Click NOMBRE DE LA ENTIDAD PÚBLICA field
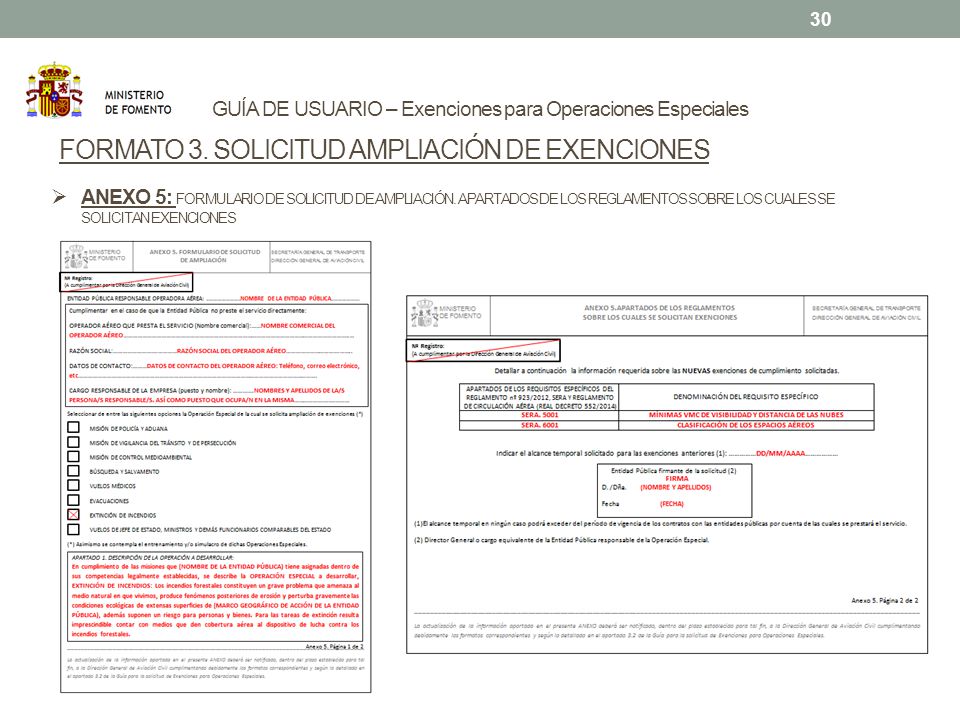This screenshot has height=720, width=960. [285, 298]
